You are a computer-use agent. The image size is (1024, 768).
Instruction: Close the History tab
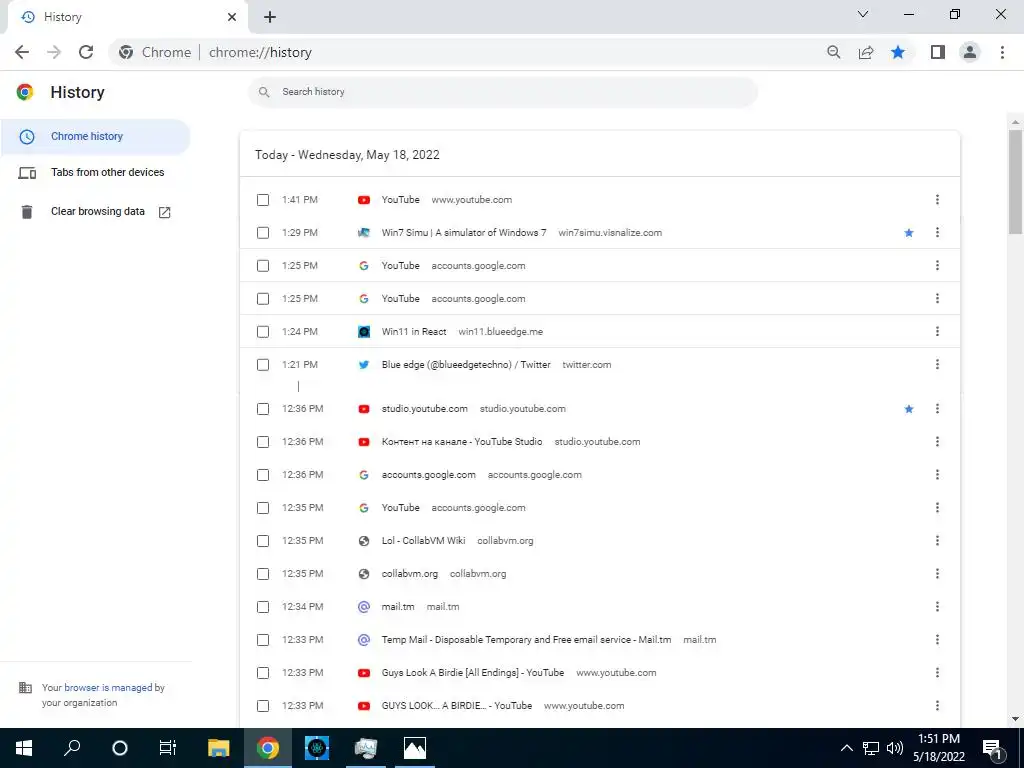(232, 17)
